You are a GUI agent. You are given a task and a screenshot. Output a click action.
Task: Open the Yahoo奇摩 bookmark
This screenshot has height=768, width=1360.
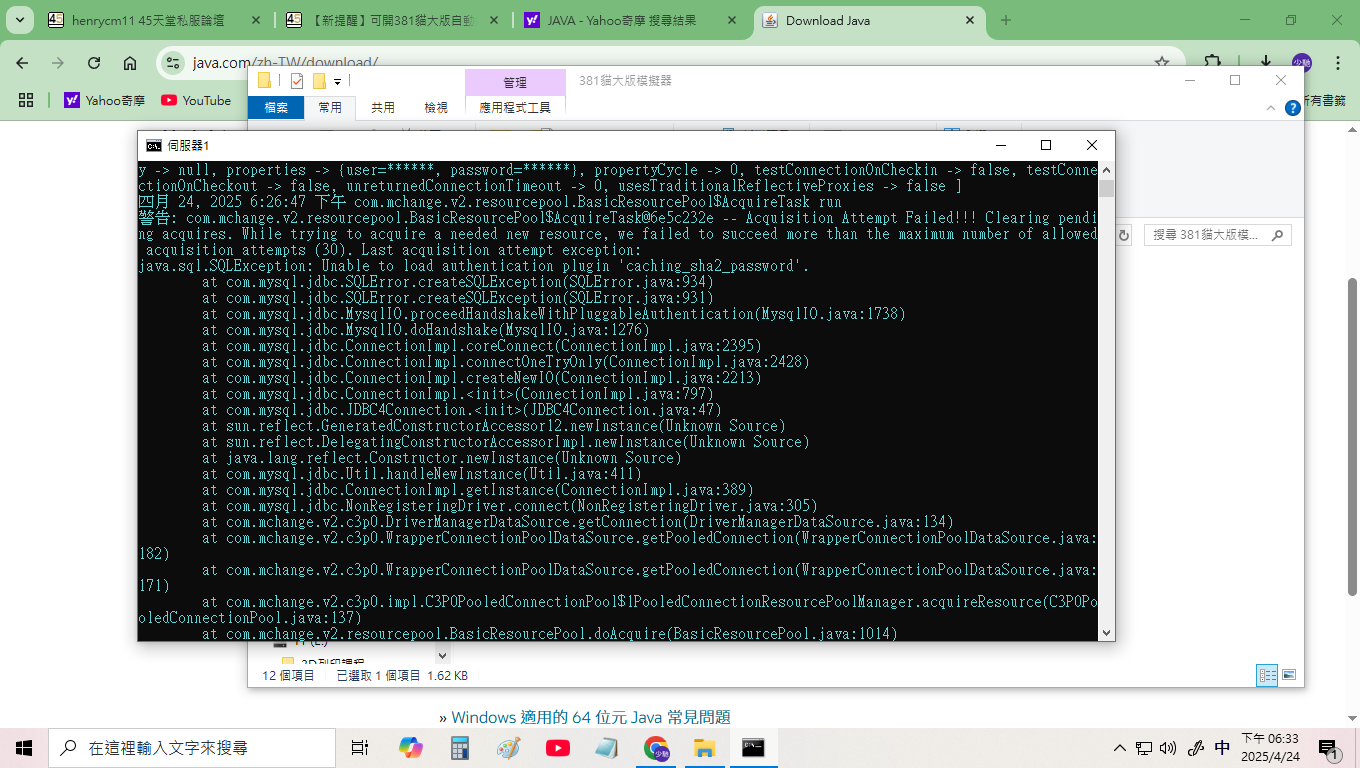[105, 100]
